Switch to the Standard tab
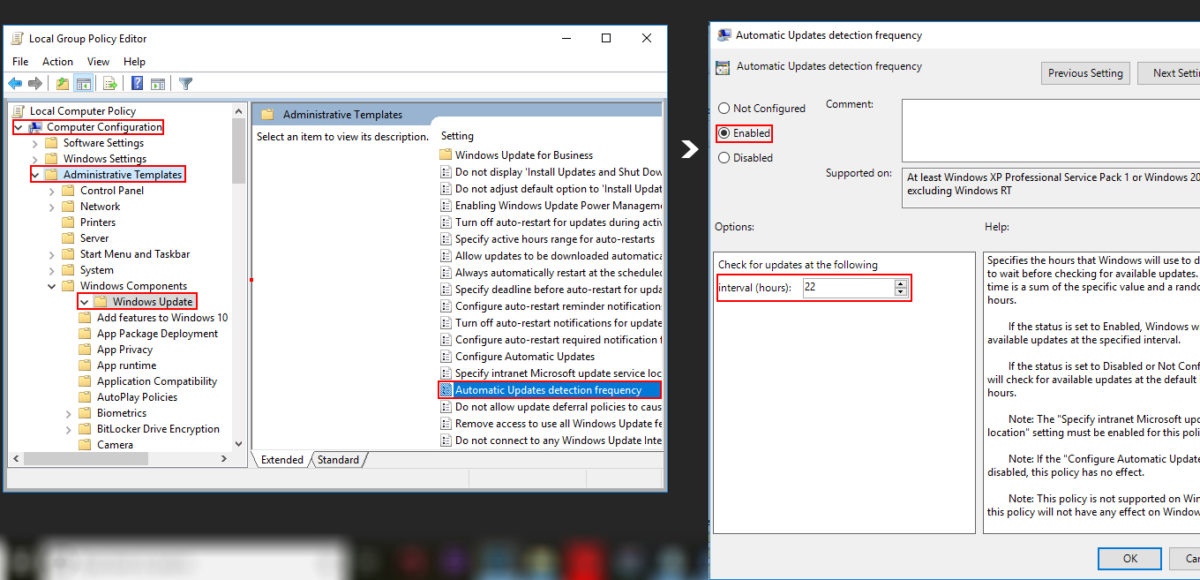 (338, 459)
